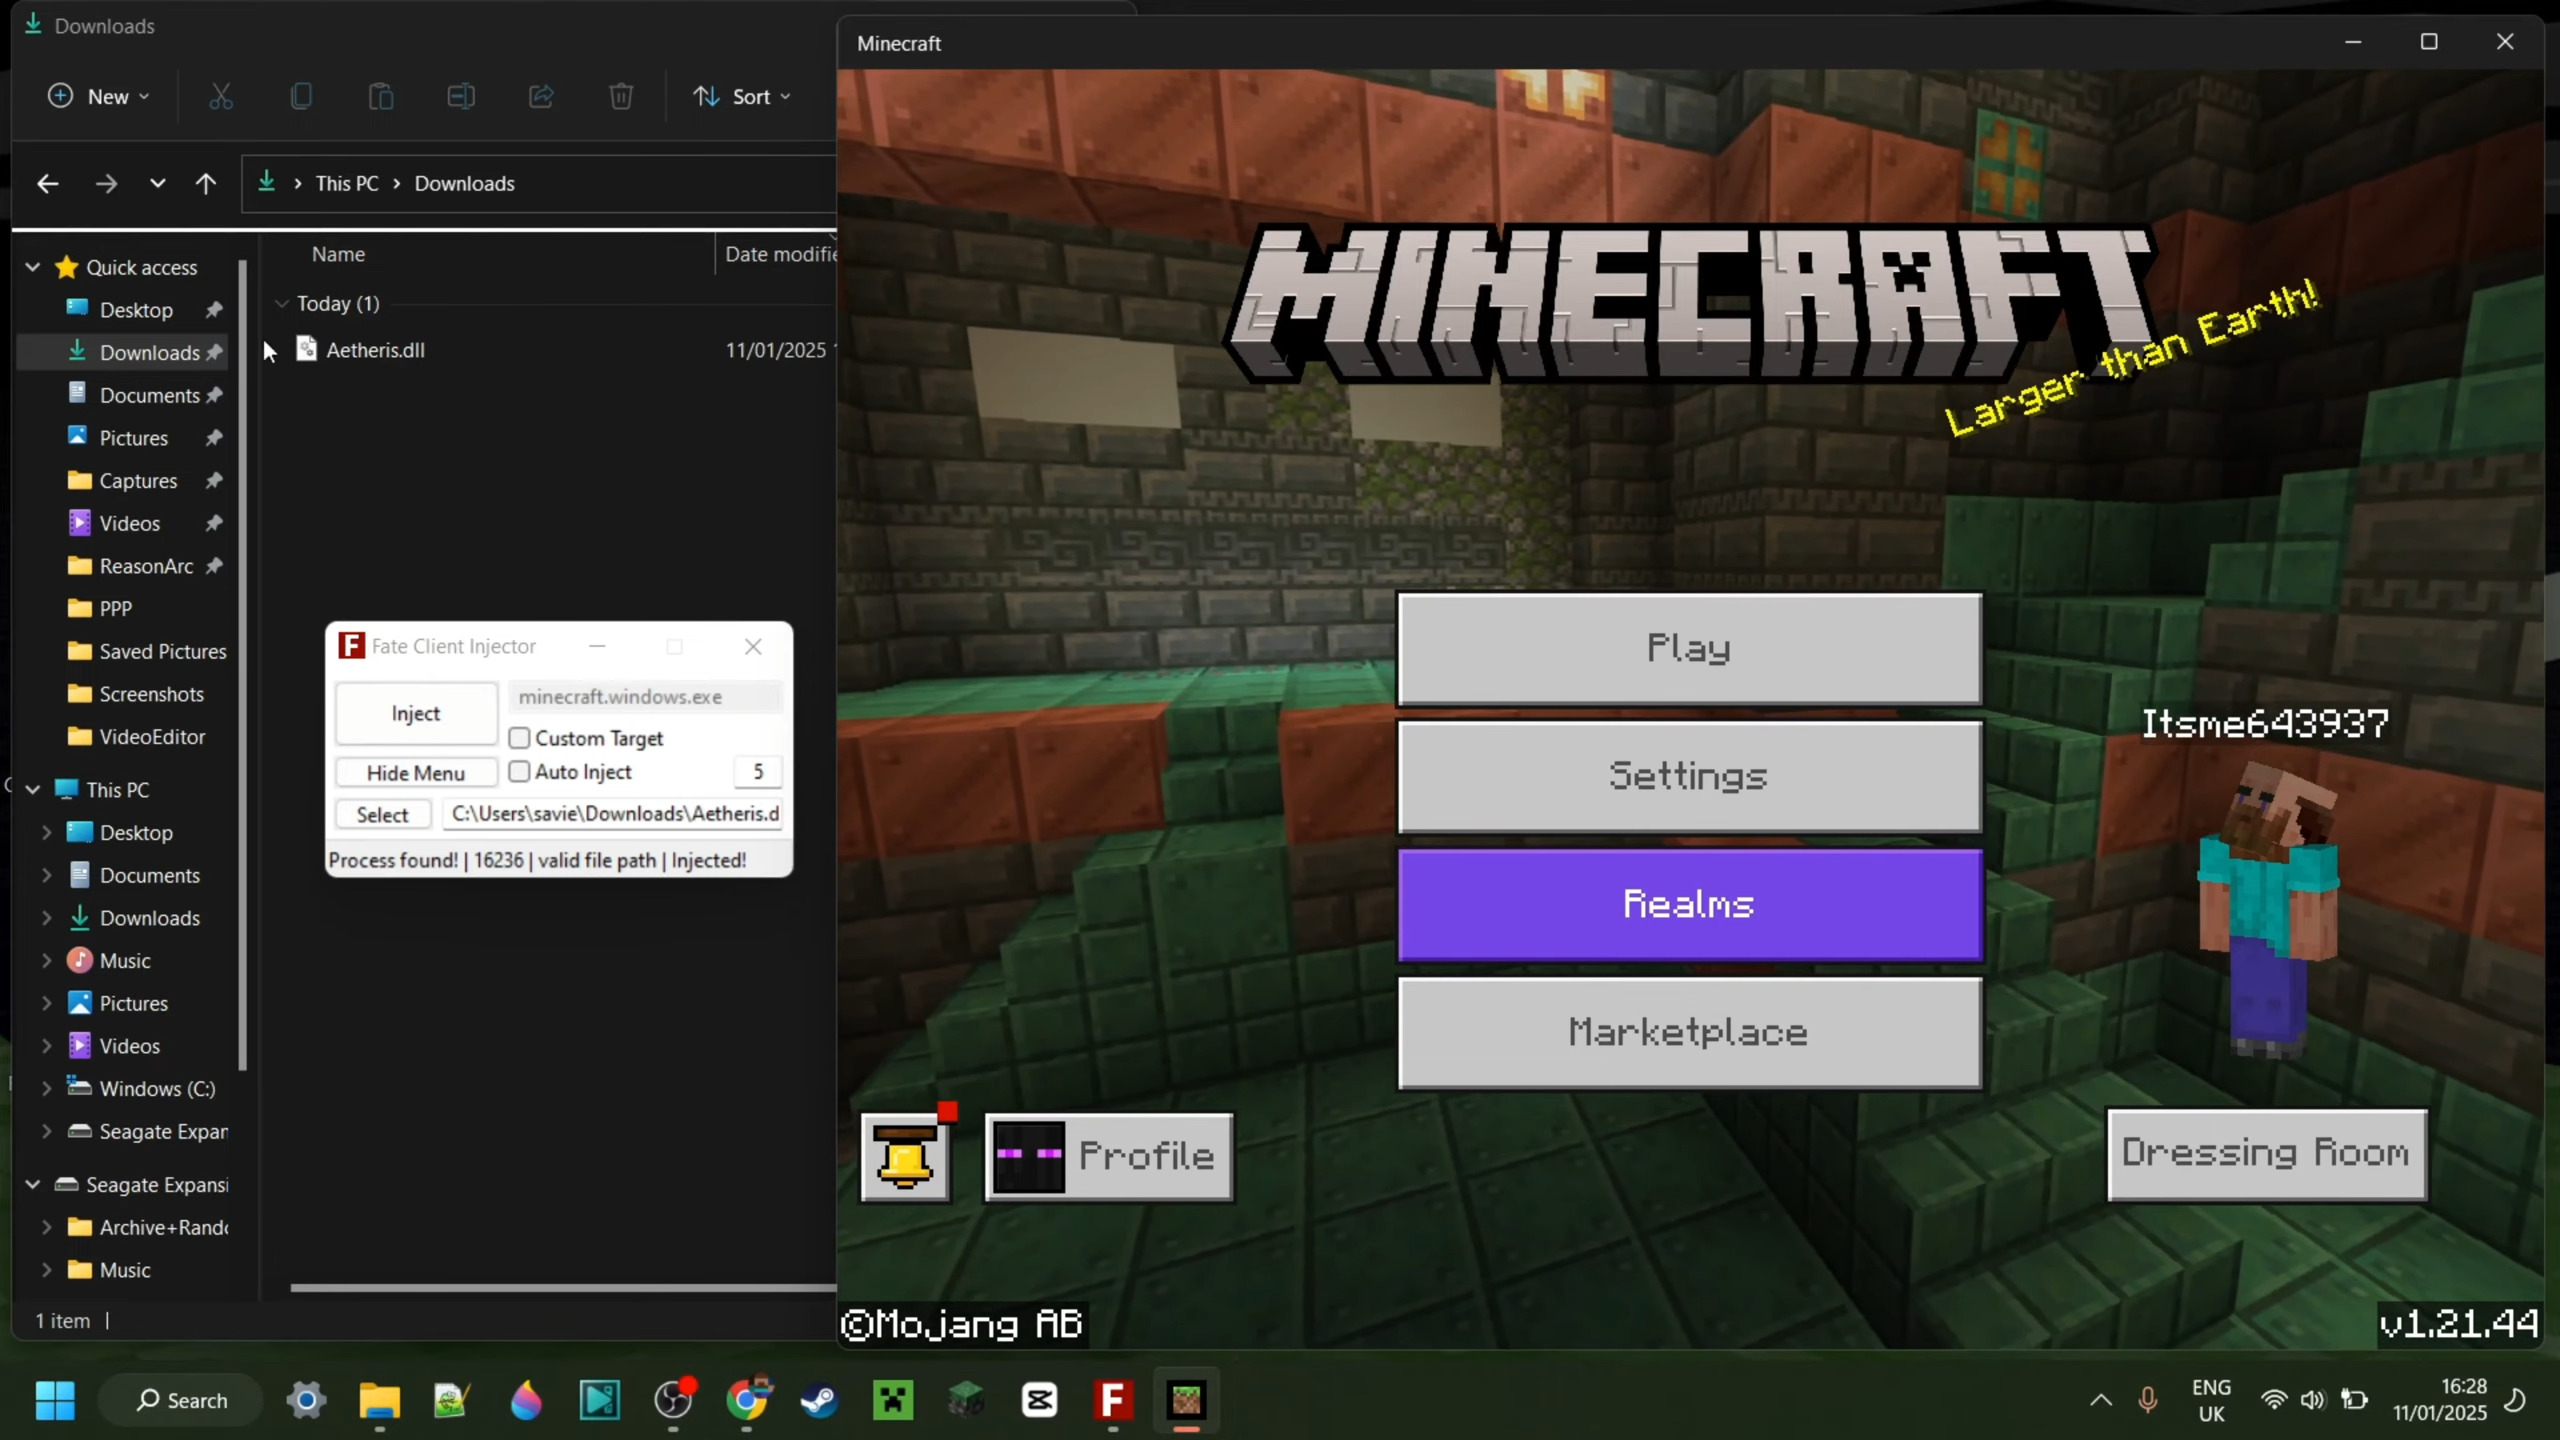The width and height of the screenshot is (2560, 1440).
Task: Open recent locations dropdown arrow
Action: (x=157, y=183)
